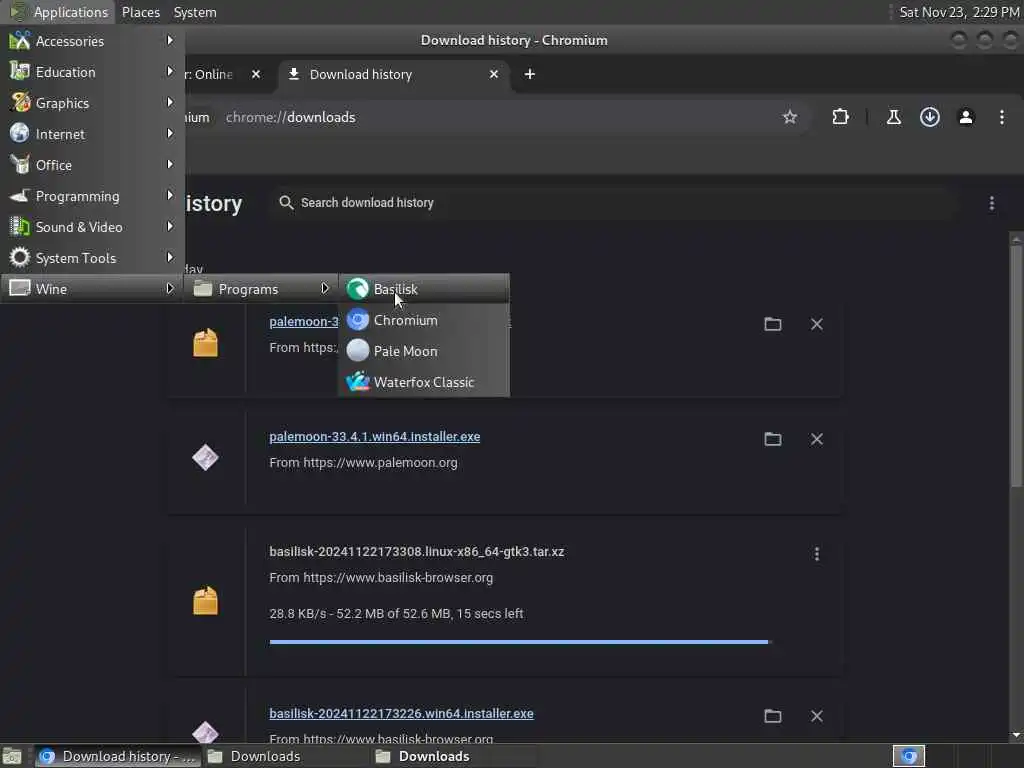The height and width of the screenshot is (768, 1024).
Task: Click the clock showing Sat Nov 23
Action: pos(959,12)
